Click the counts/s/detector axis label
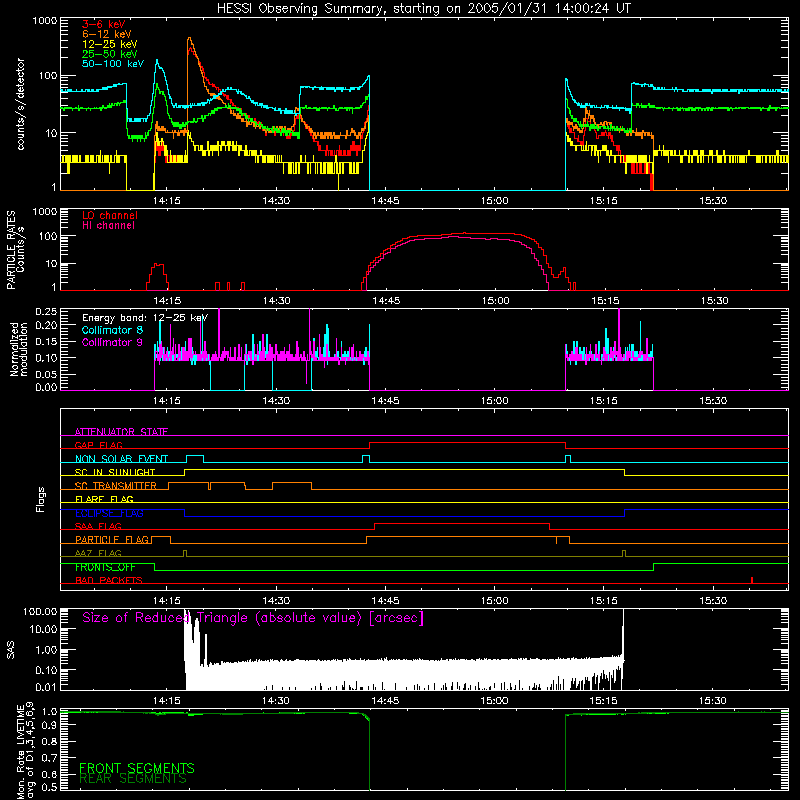The height and width of the screenshot is (800, 800). coord(20,104)
